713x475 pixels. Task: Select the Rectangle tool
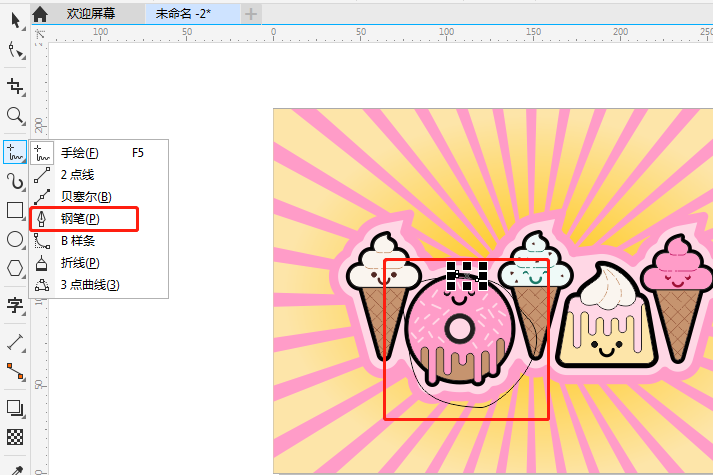[15, 210]
